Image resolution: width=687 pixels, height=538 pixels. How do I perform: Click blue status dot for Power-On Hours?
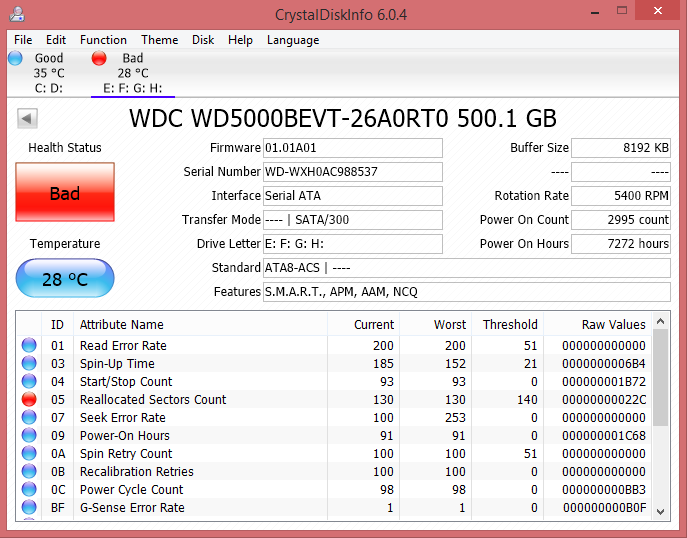point(29,435)
